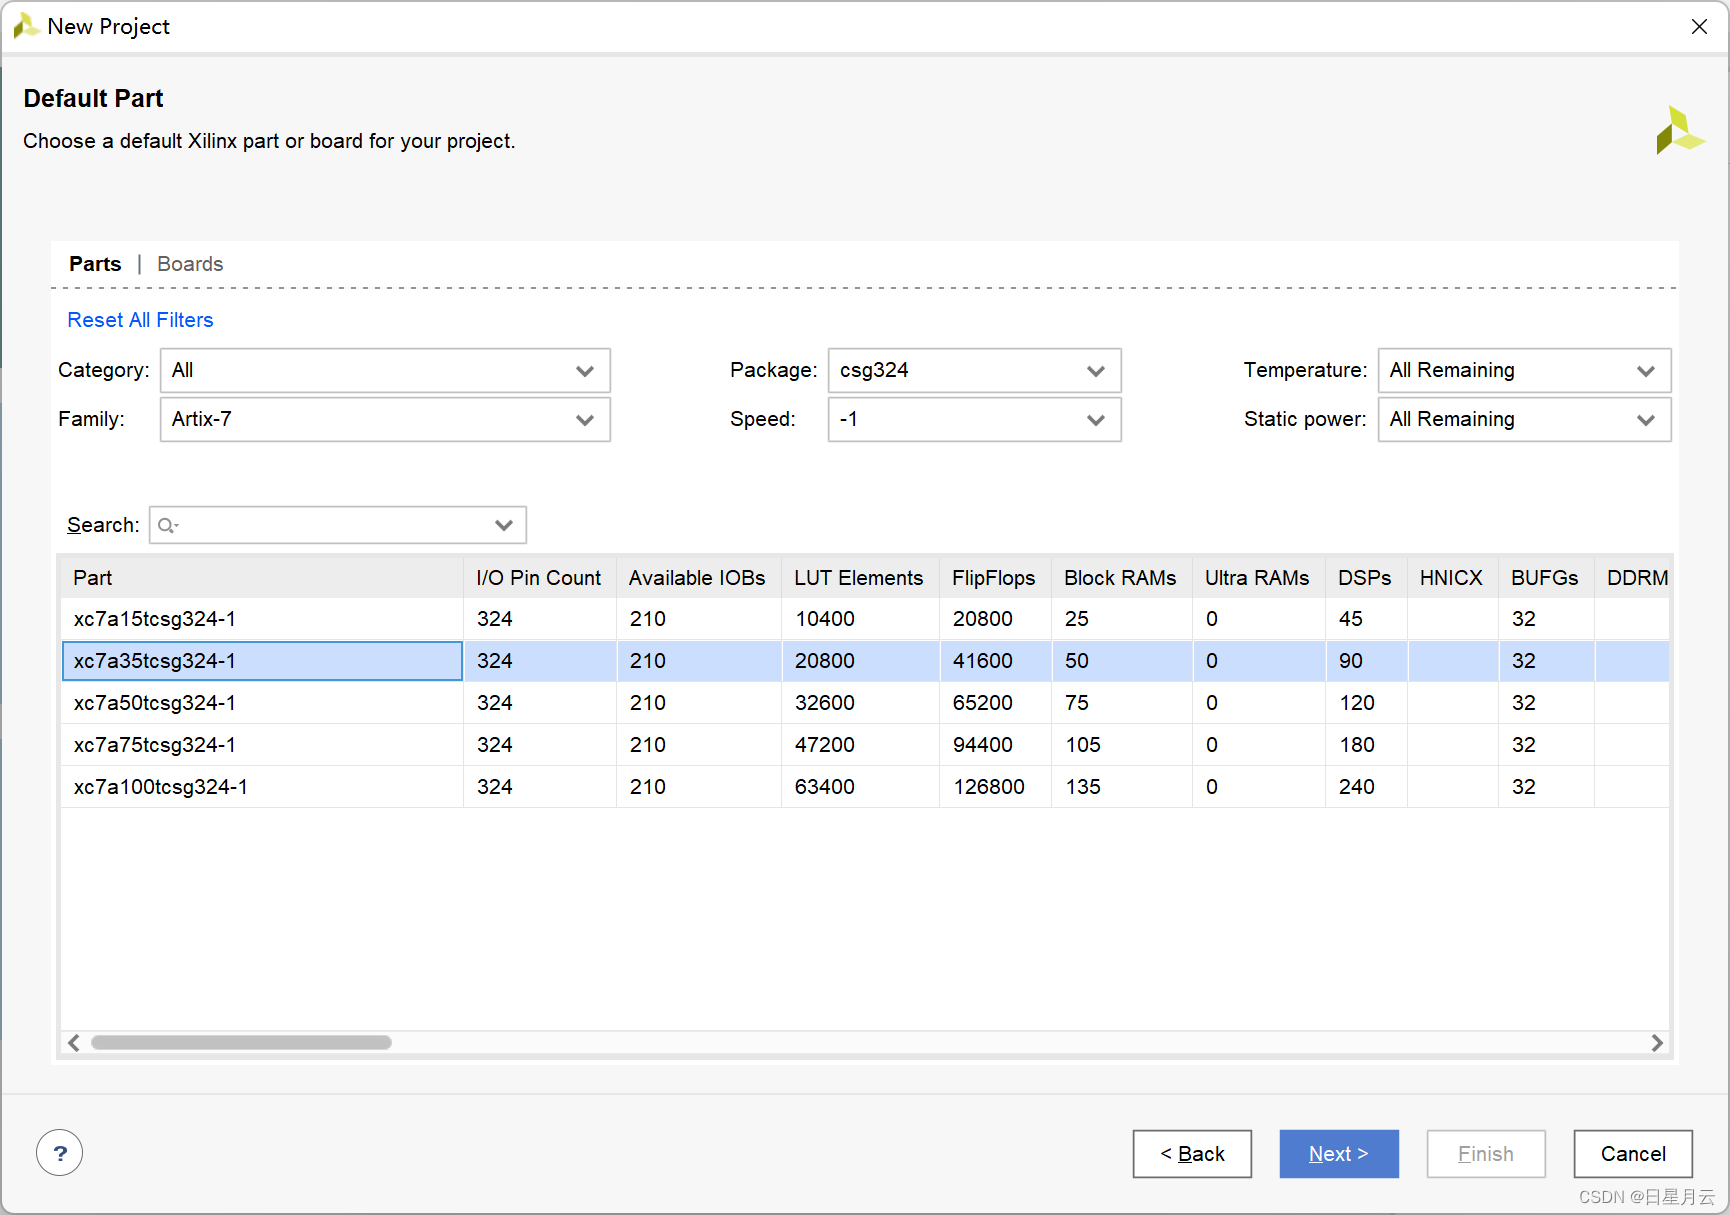The image size is (1730, 1215).
Task: Click the horizontal scrollbar left arrow
Action: 74,1043
